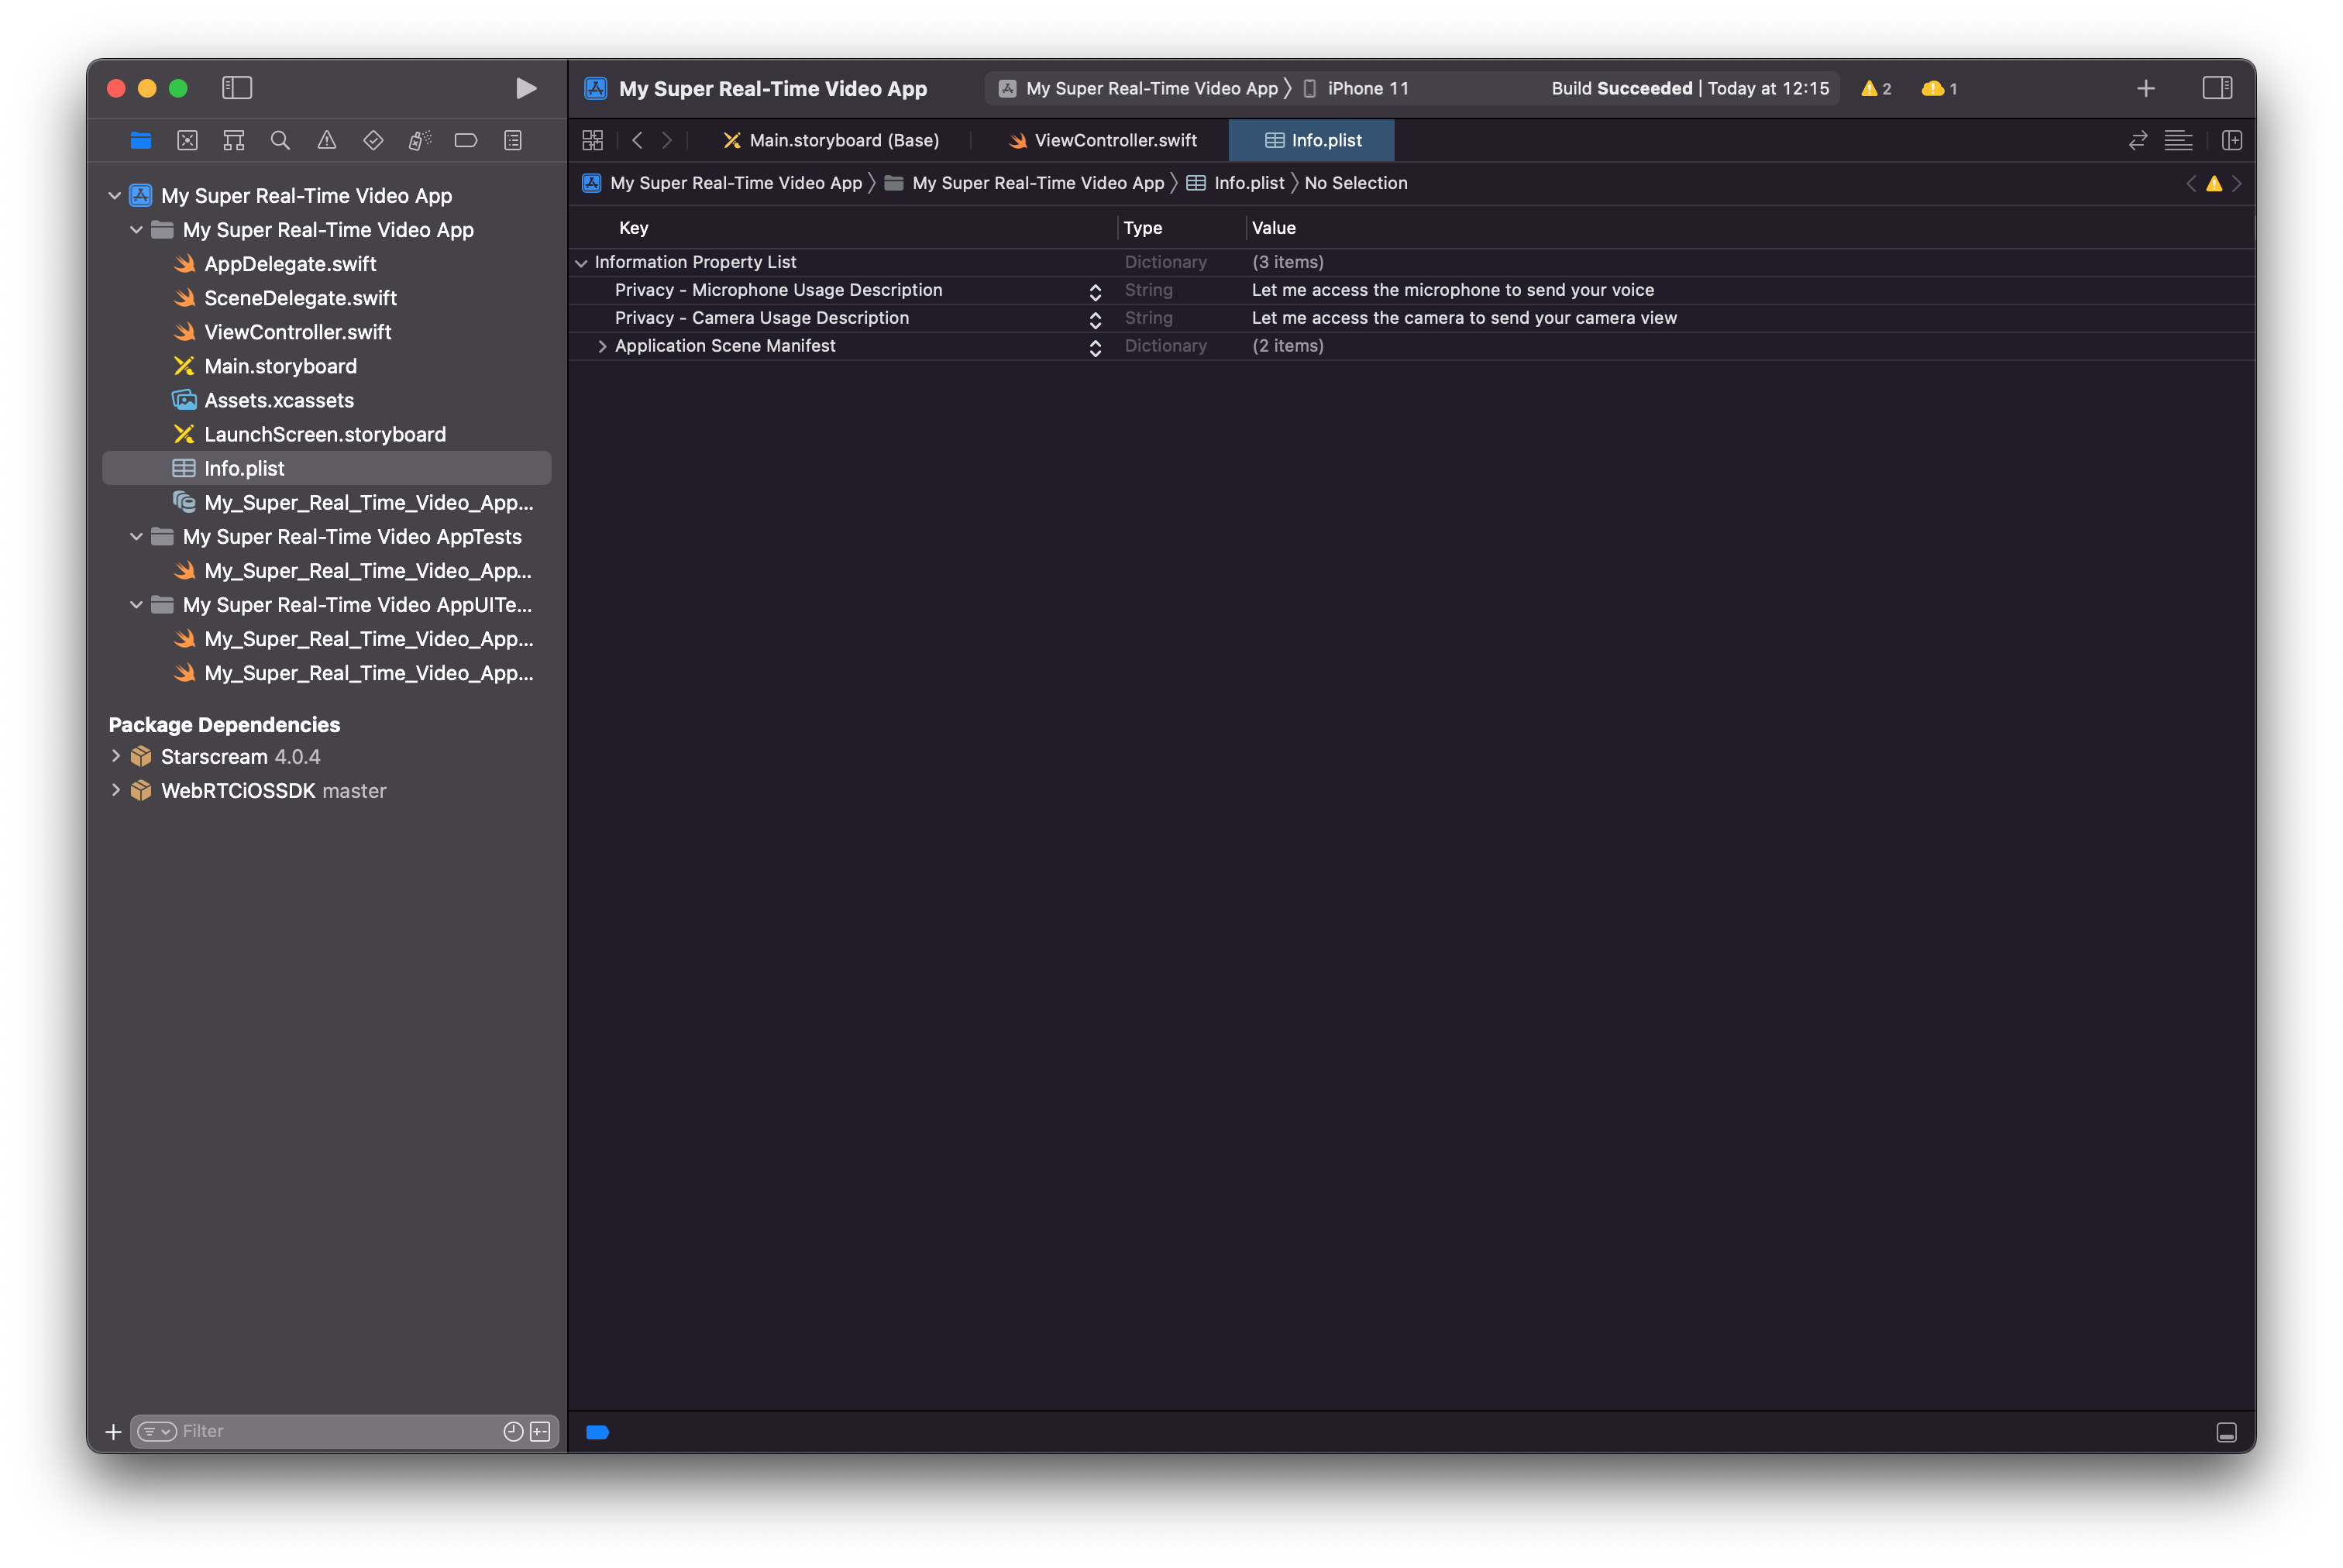Expand the Starscream package
This screenshot has height=1568, width=2343.
(115, 756)
